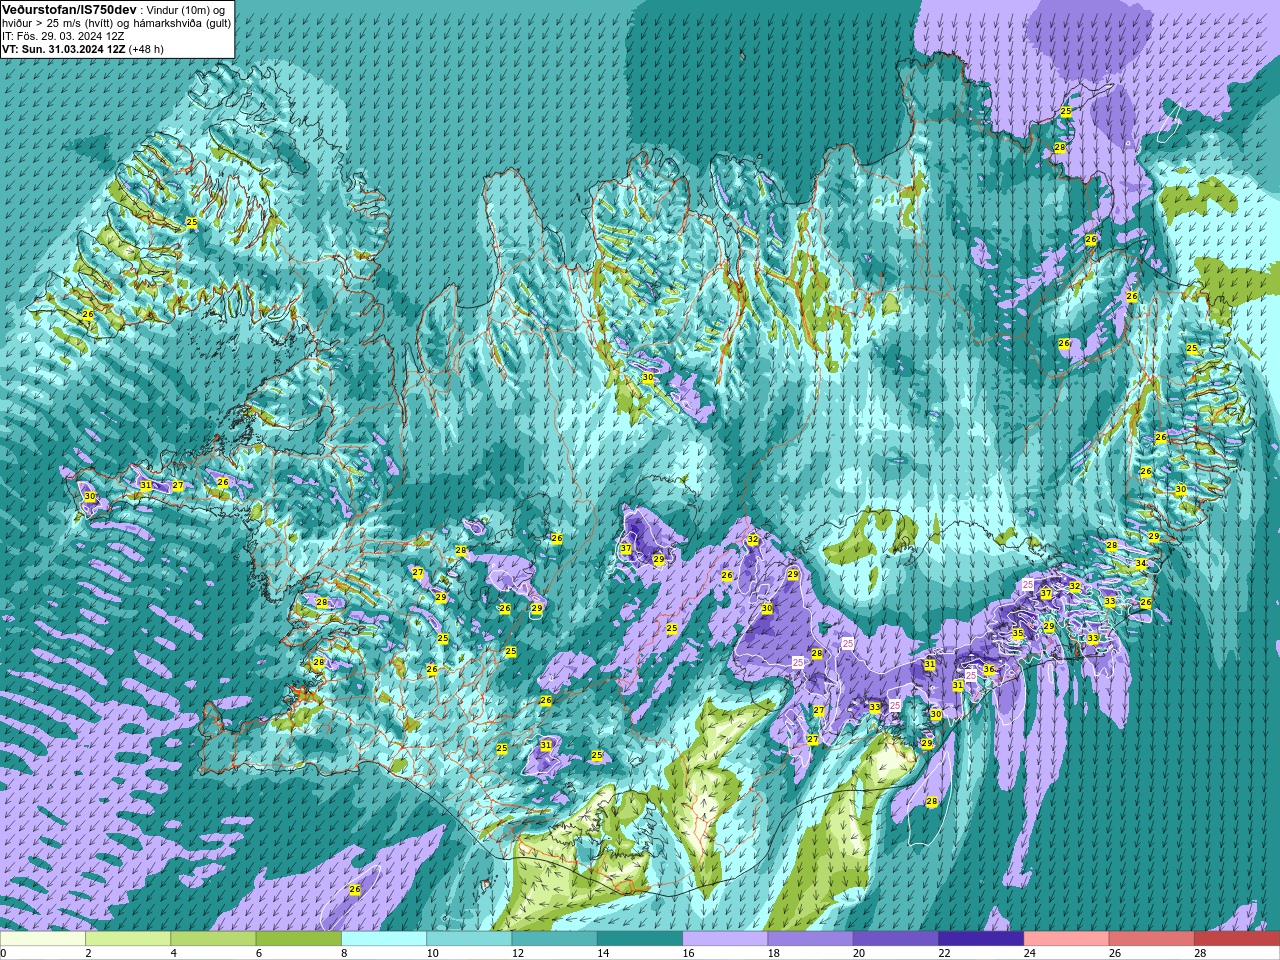Pick the medium purple 18–20 m/s legend swatch
1280x960 pixels.
point(811,939)
